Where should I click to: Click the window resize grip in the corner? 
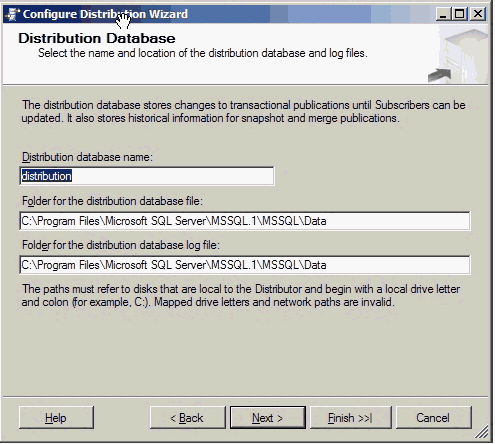482,431
